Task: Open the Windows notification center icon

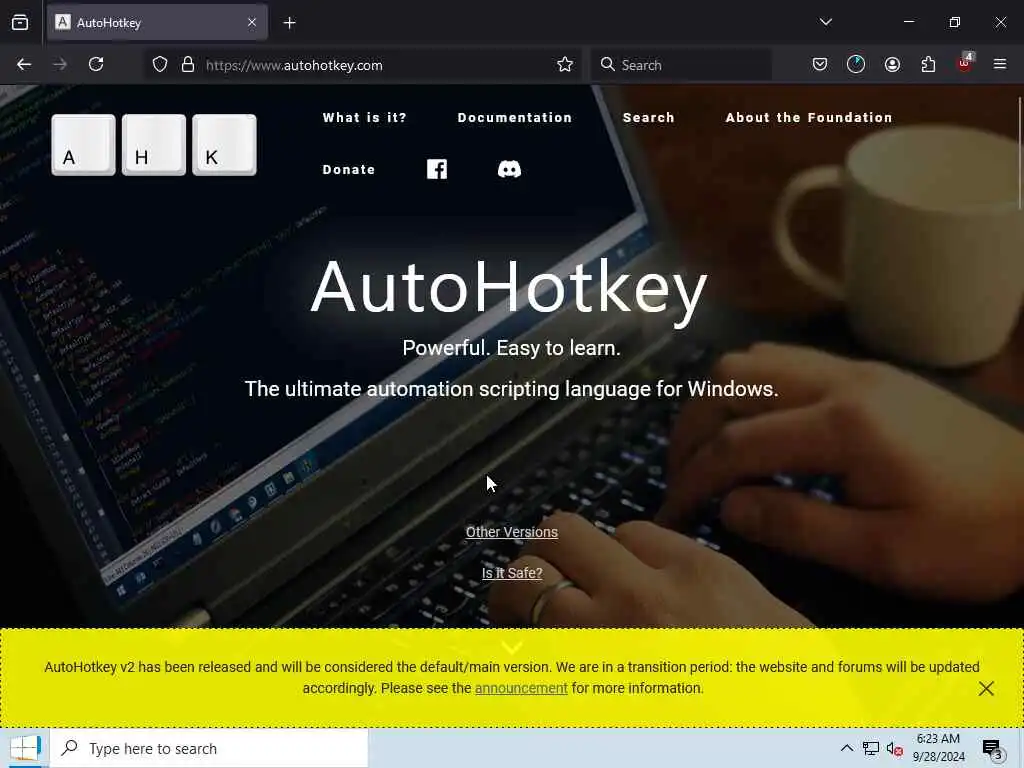Action: [992, 749]
